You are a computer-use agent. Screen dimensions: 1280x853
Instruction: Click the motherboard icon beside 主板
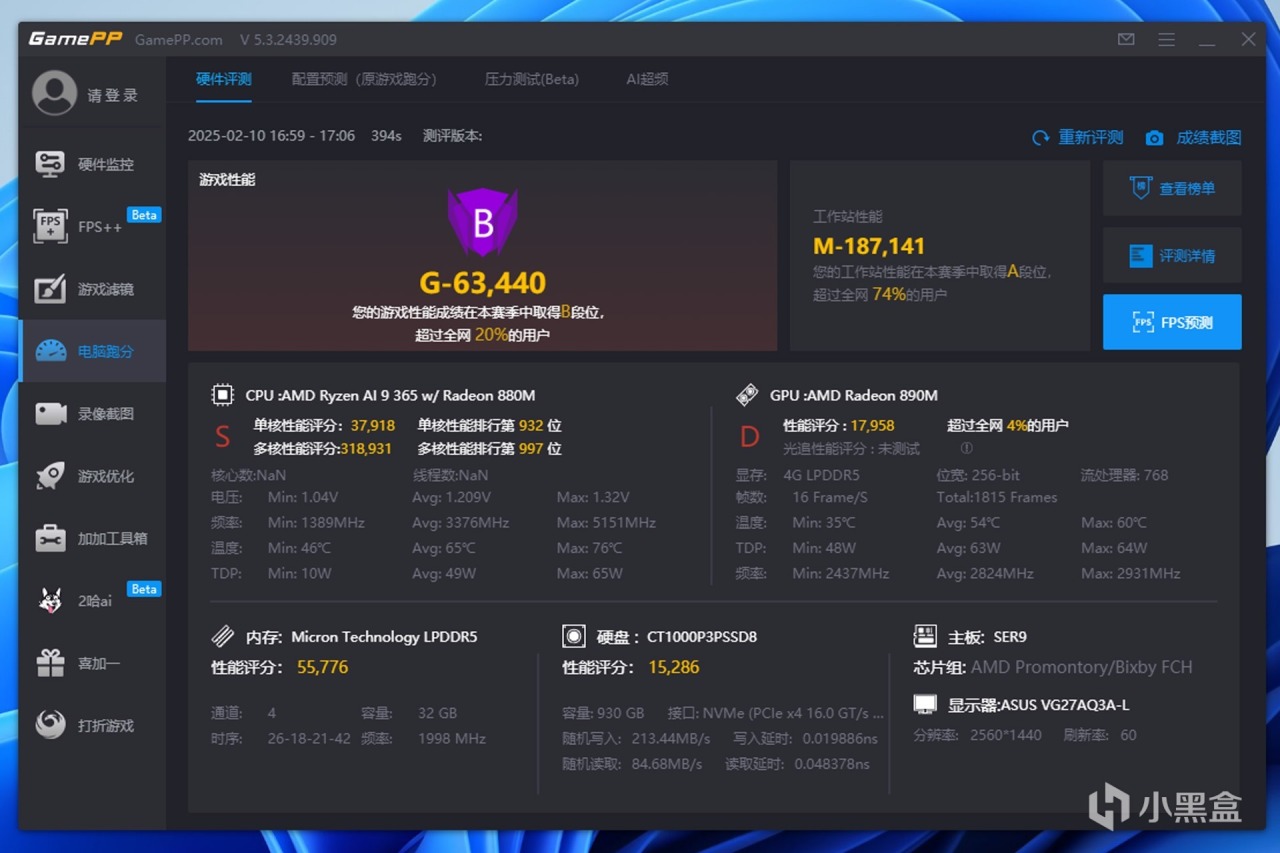(925, 636)
